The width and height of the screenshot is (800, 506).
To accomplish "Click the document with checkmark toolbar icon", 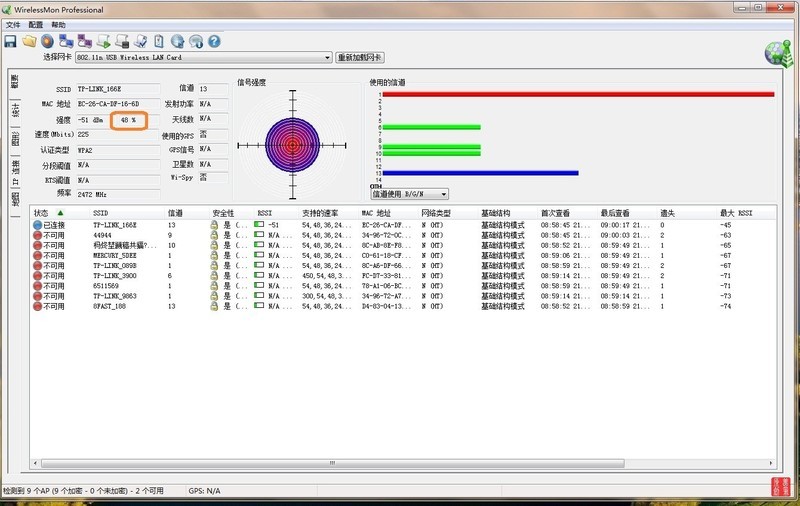I will coord(140,41).
